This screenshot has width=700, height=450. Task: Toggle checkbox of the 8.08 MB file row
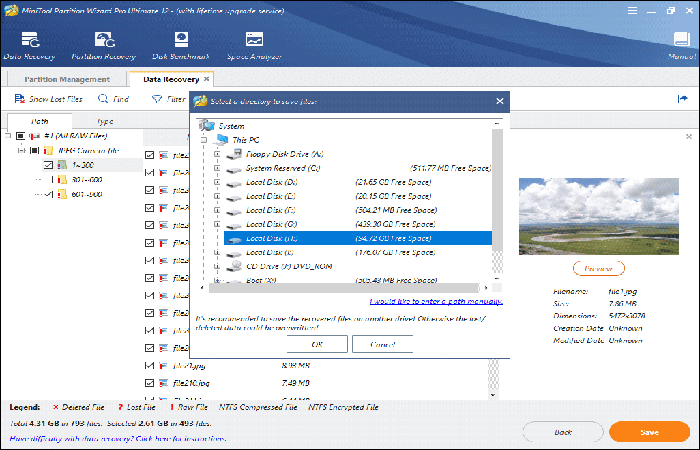(150, 366)
